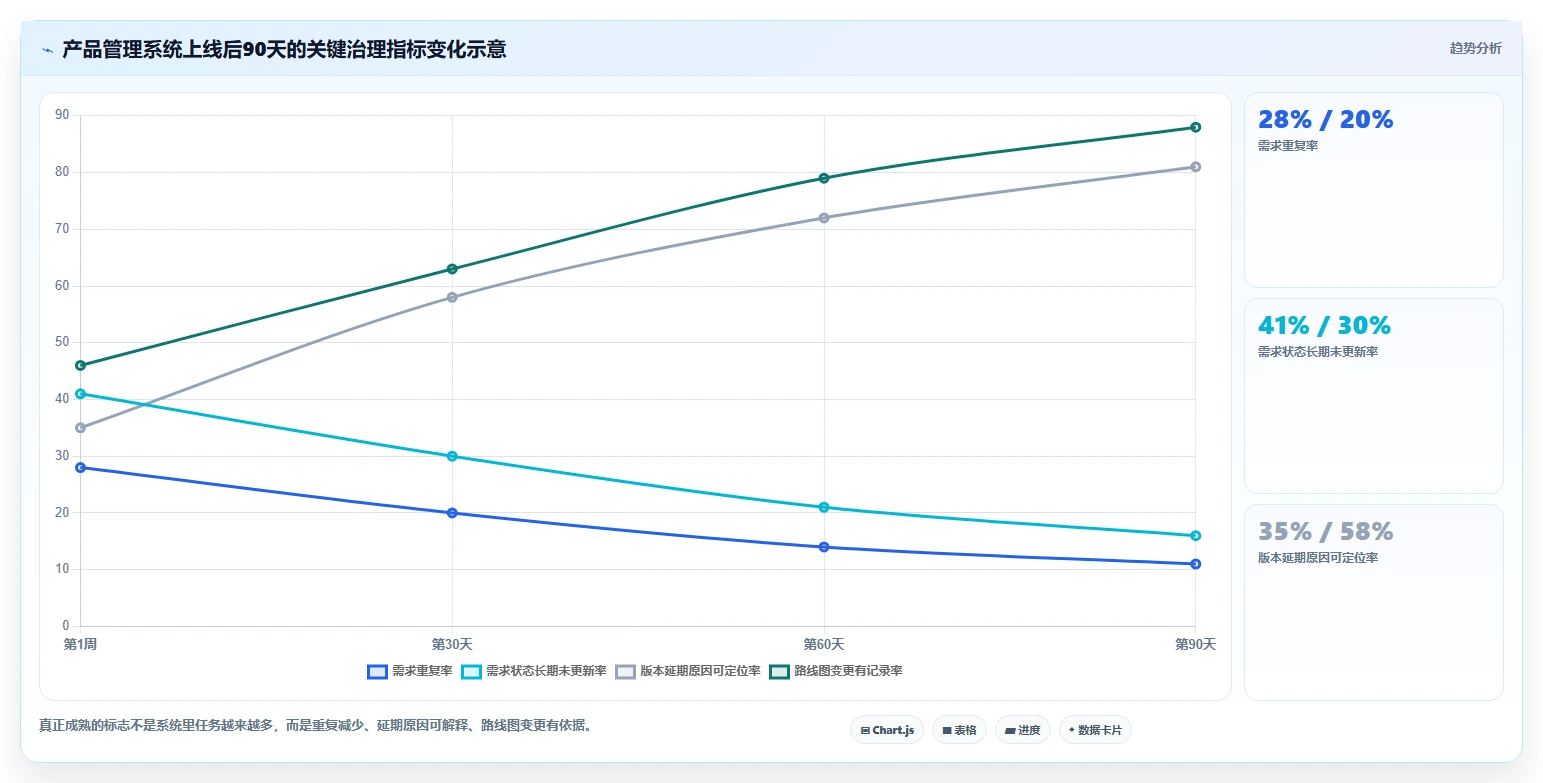Click the 需求重复率 point at 第90天
This screenshot has height=783, width=1543.
(x=1195, y=564)
